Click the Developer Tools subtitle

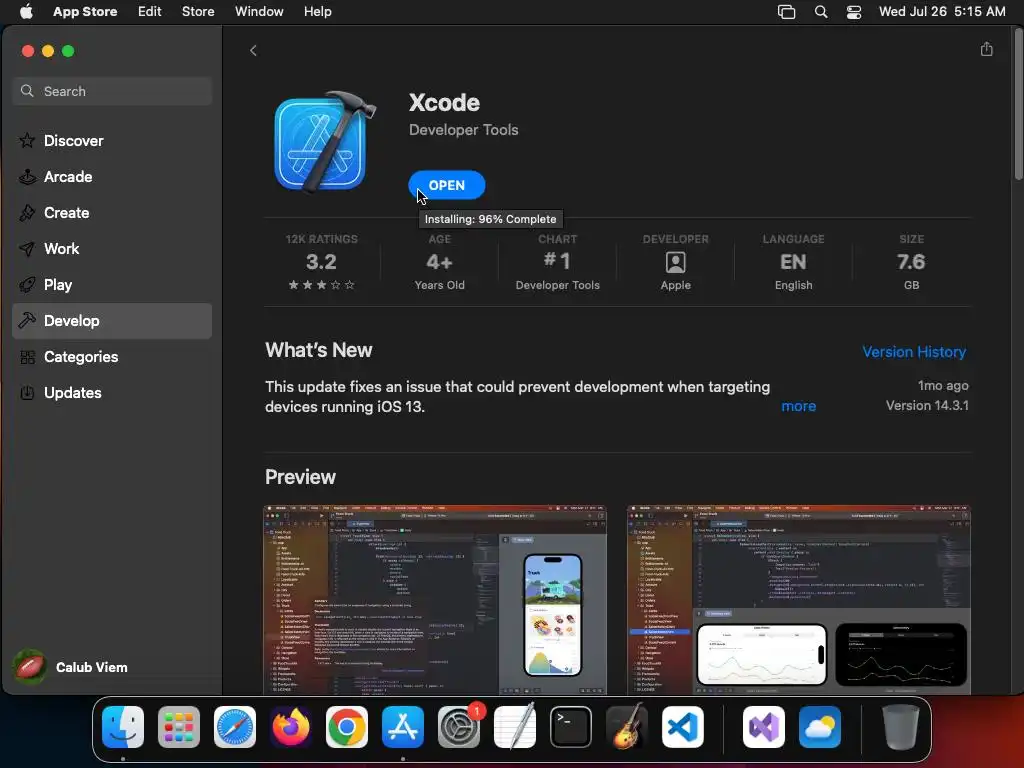coord(464,130)
